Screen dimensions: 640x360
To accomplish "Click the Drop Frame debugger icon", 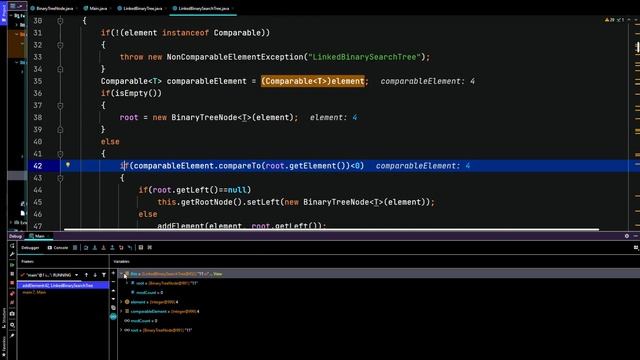I will [x=121, y=247].
